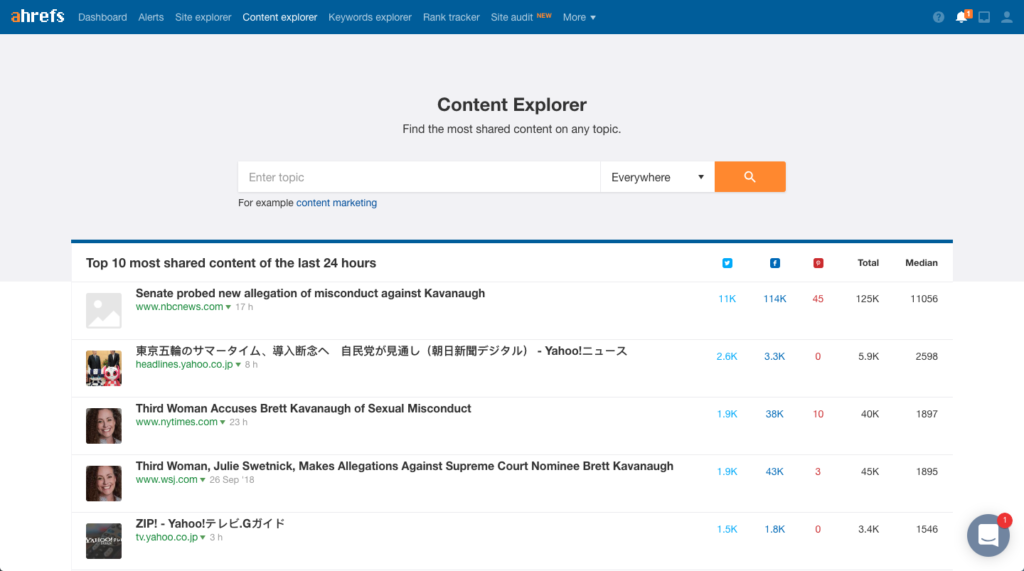Click the 1.8K Facebook shares value
The width and height of the screenshot is (1024, 571).
click(x=775, y=530)
